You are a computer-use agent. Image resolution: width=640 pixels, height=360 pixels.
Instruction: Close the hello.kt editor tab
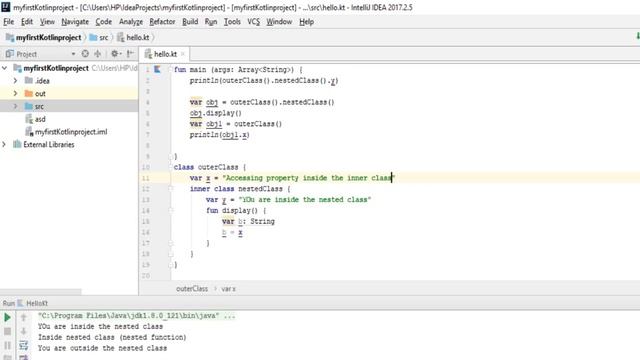tap(183, 54)
